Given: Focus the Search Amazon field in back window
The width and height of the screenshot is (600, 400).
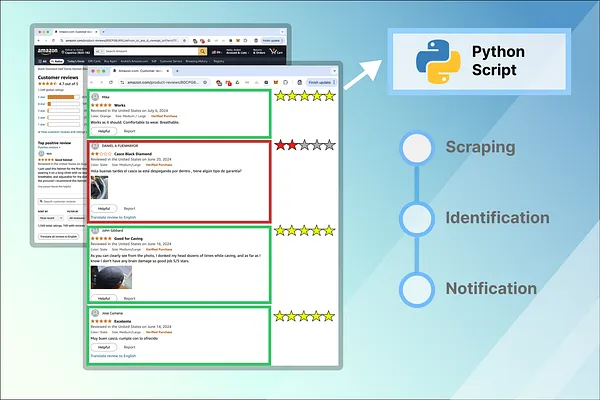Looking at the screenshot, I should tap(151, 51).
